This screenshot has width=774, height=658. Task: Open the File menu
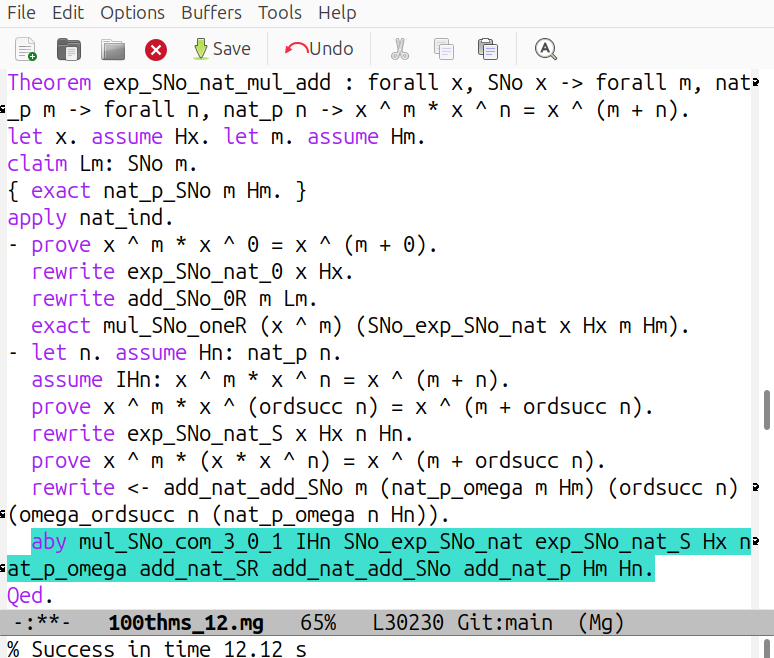(x=22, y=13)
